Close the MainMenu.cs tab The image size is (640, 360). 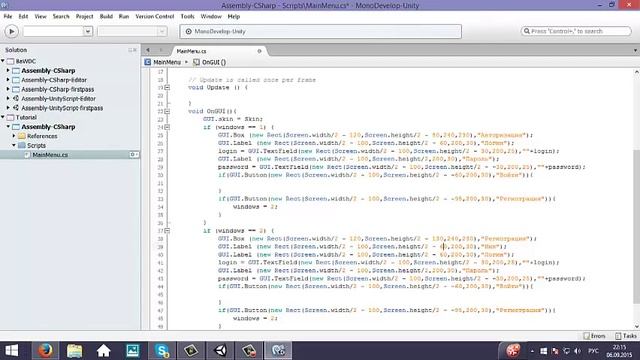point(259,51)
